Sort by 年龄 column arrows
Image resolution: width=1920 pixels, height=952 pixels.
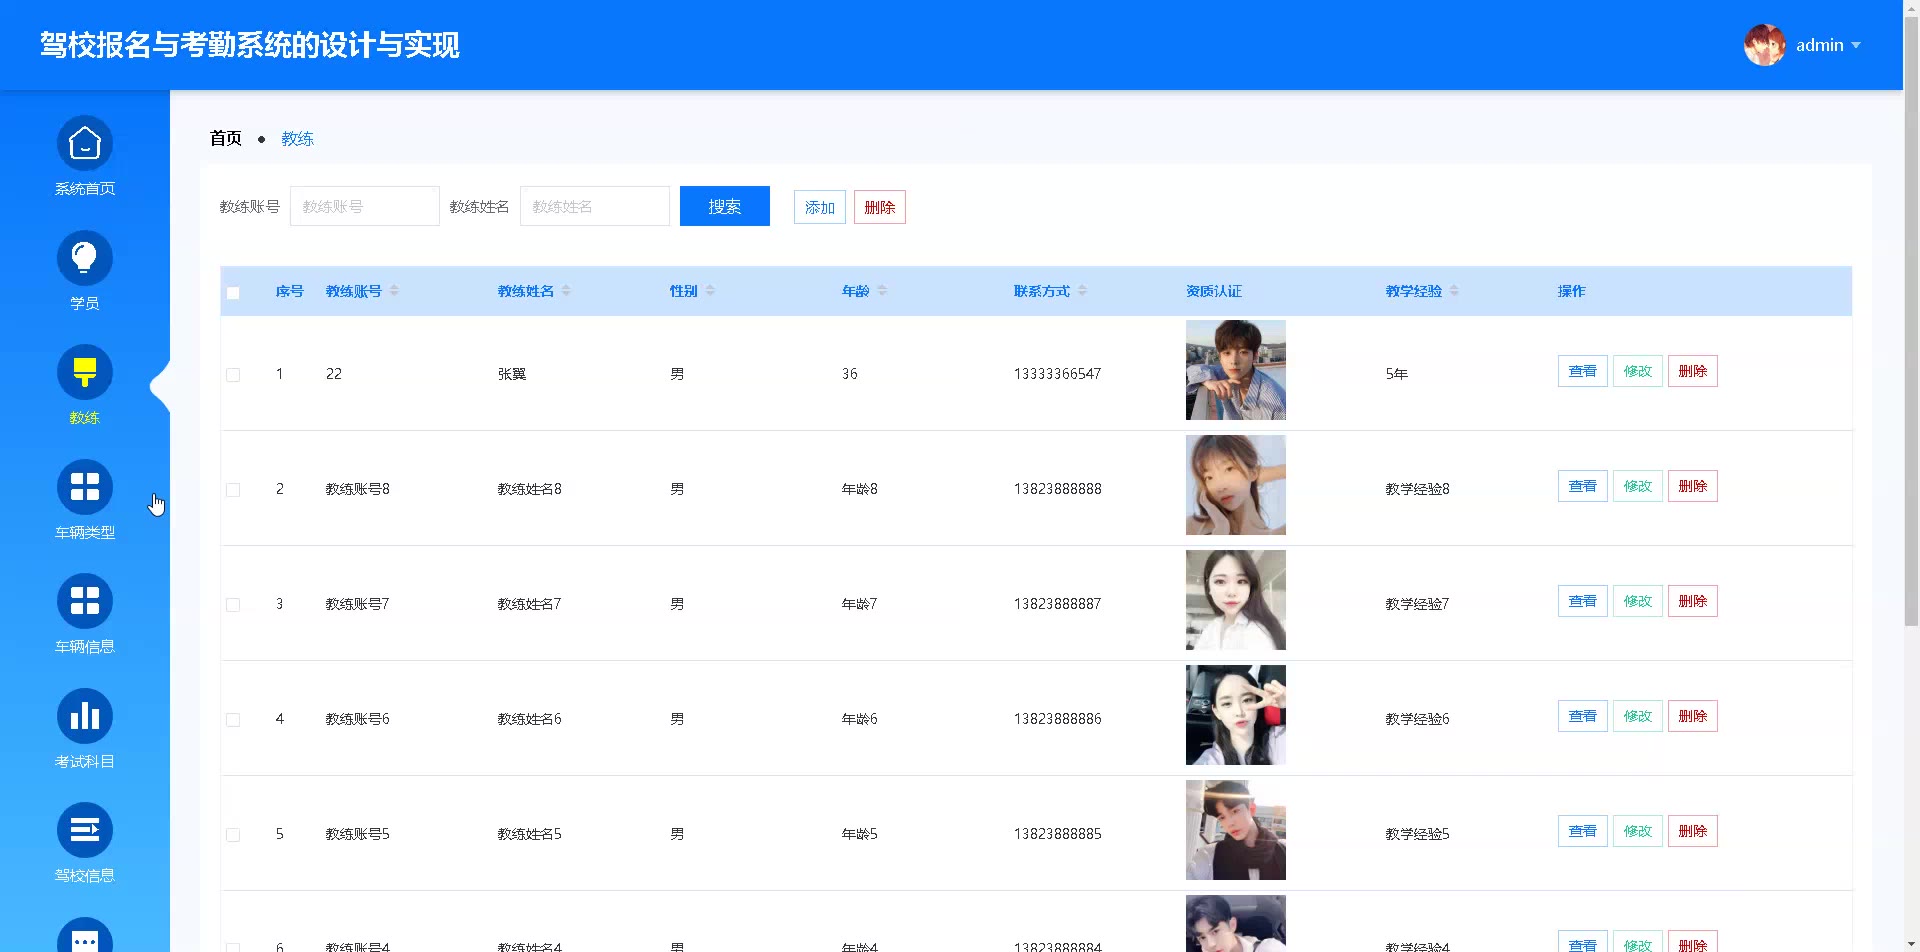click(x=882, y=291)
